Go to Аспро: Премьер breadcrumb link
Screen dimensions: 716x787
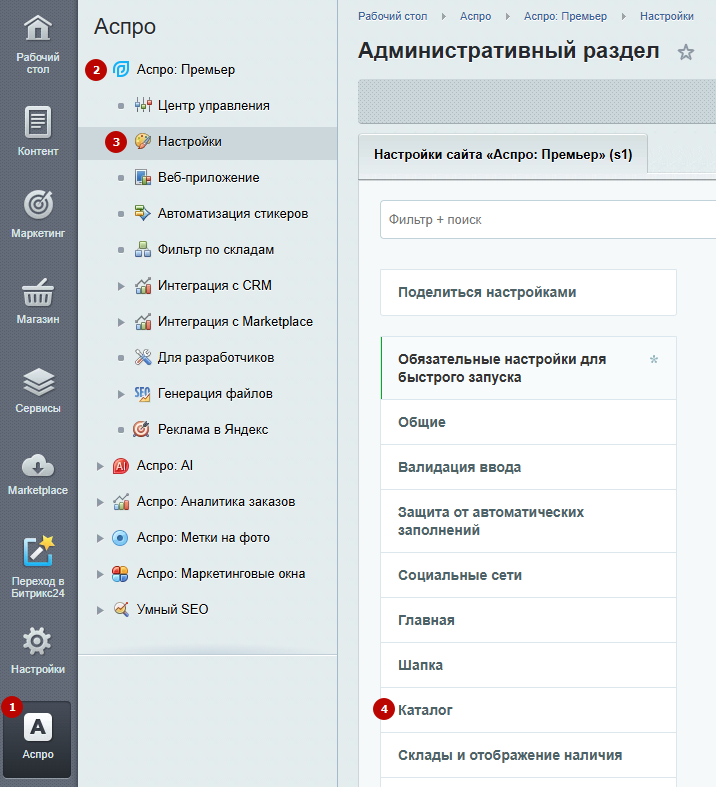tap(565, 17)
